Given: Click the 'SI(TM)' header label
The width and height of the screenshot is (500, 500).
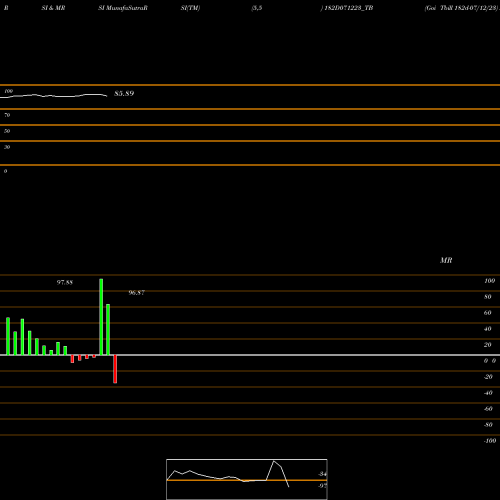Looking at the screenshot, I should 190,8.
